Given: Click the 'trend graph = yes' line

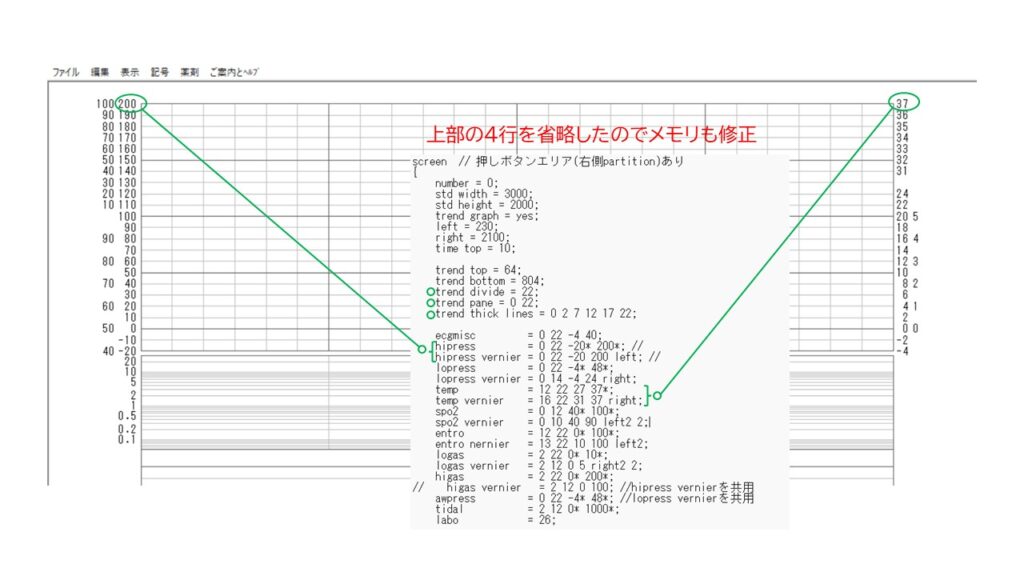Looking at the screenshot, I should click(x=486, y=216).
